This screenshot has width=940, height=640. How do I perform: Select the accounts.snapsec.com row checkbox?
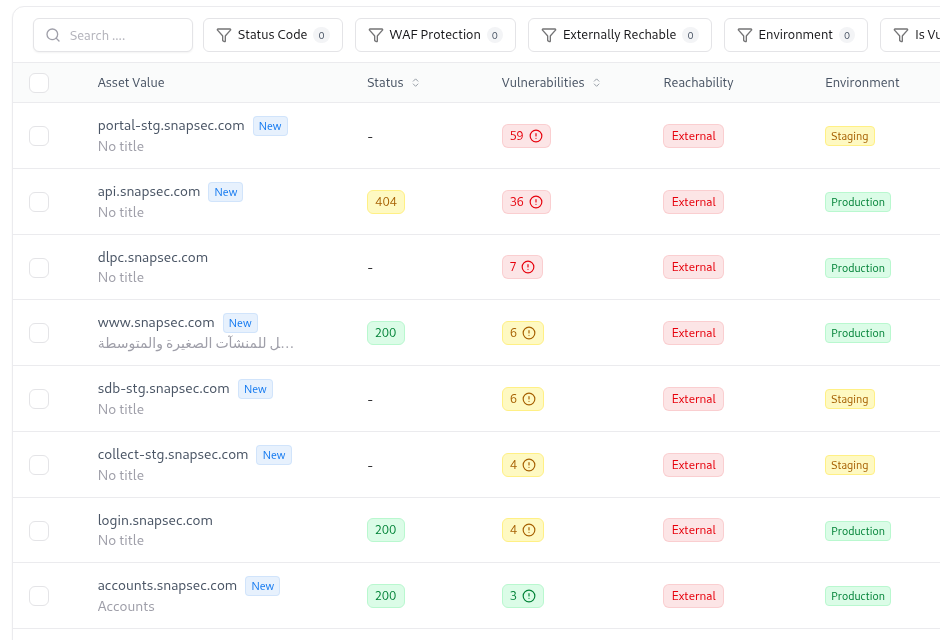[x=39, y=596]
